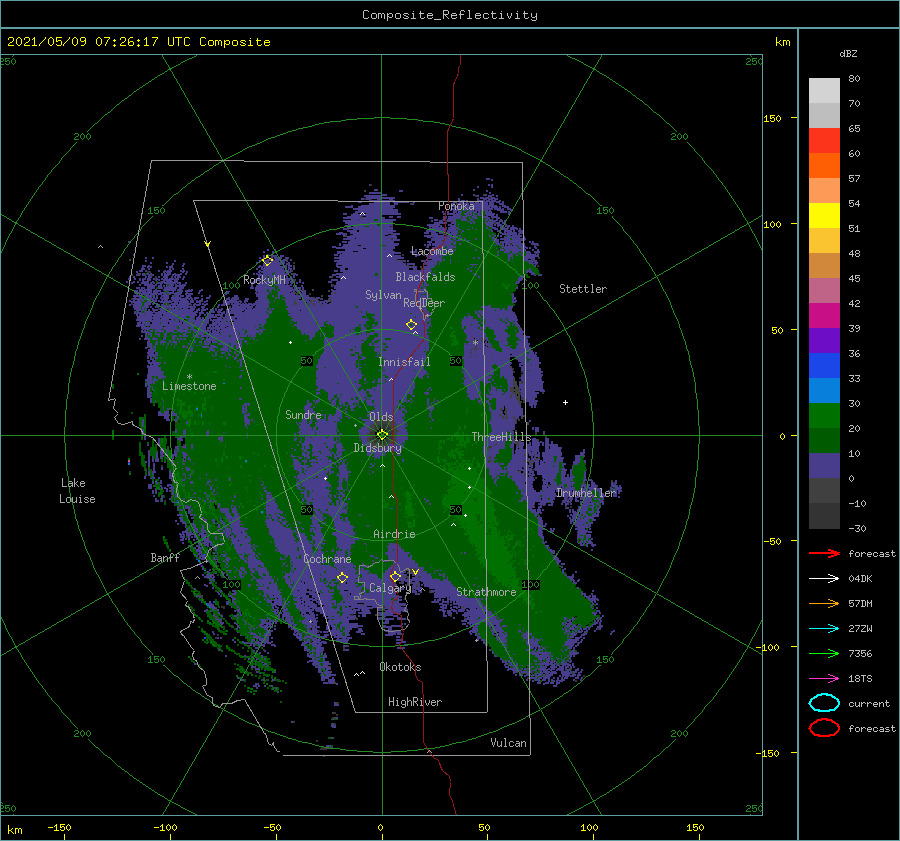This screenshot has width=900, height=841.
Task: Click the yellow marker near RockyMH
Action: 267,261
